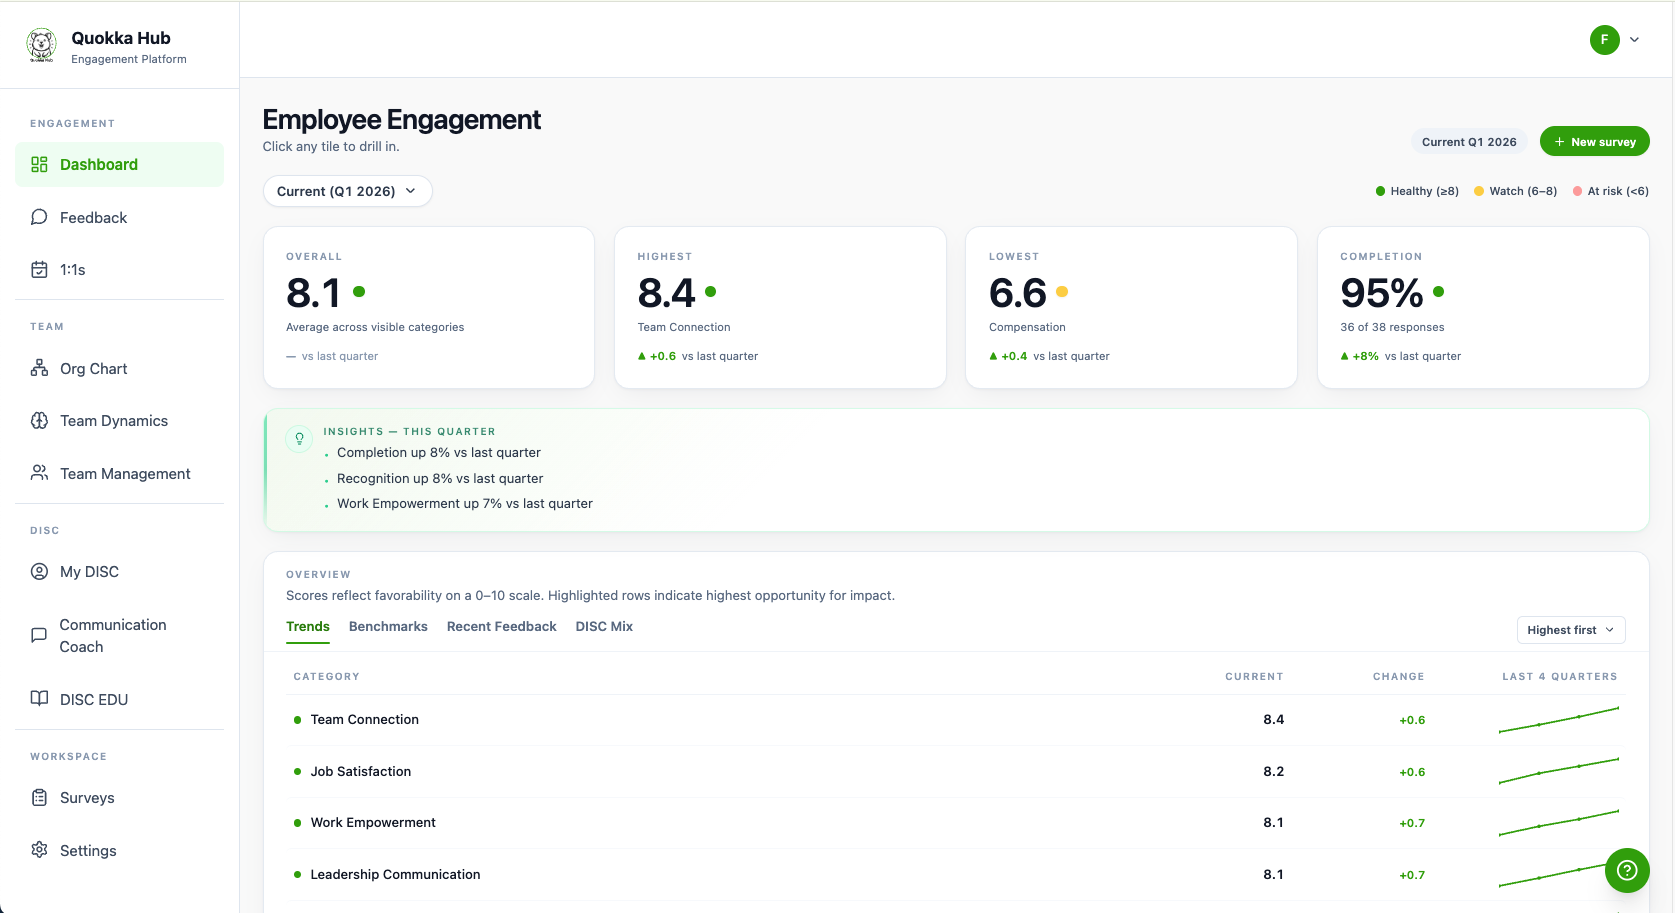Click the Org Chart hierarchy icon

[39, 368]
